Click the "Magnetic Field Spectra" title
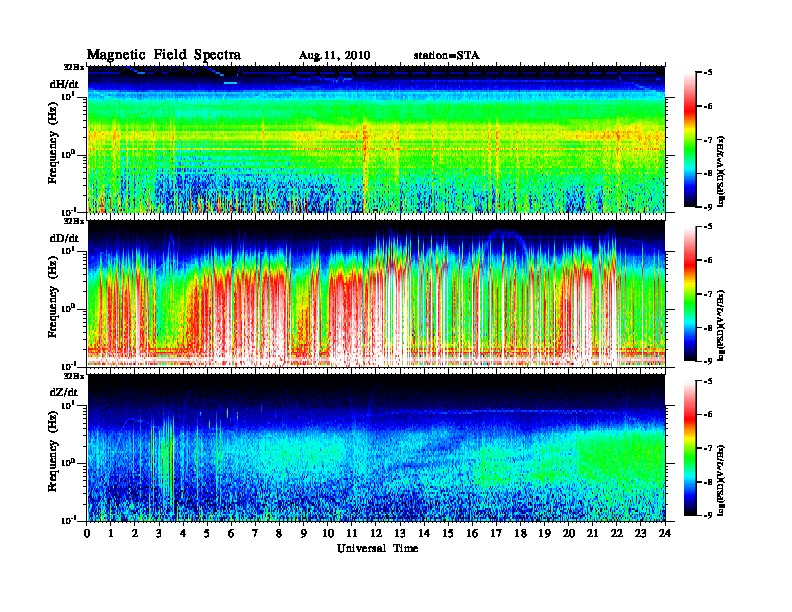The image size is (792, 612). [x=163, y=55]
